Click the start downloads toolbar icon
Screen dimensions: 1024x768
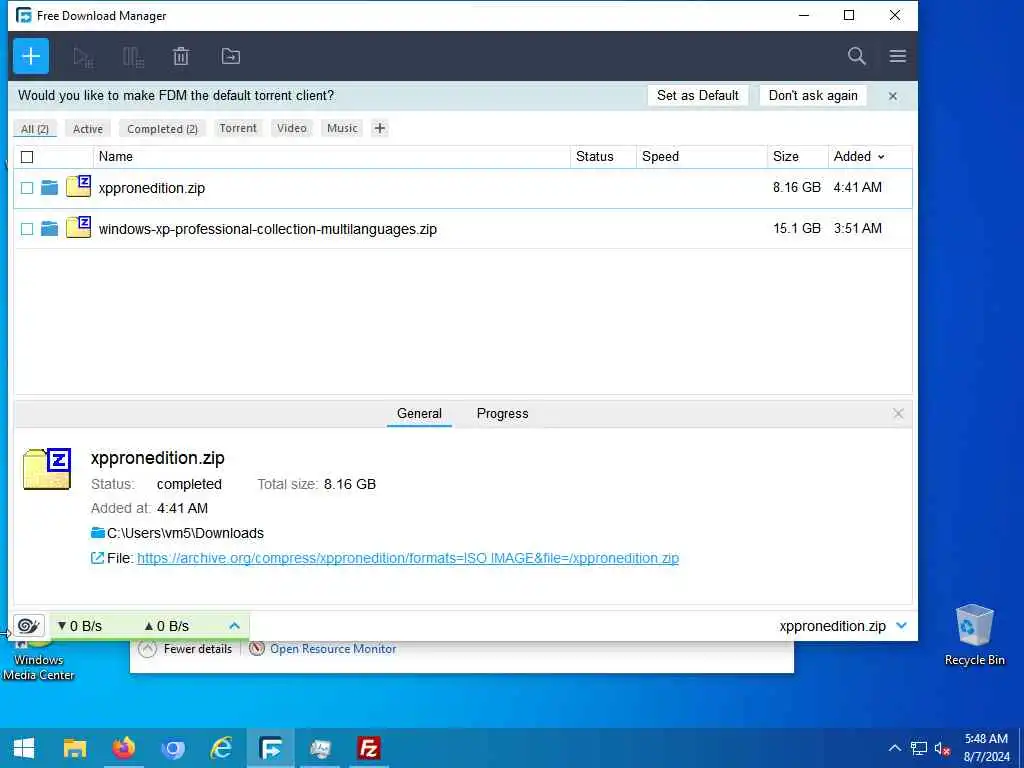tap(83, 57)
